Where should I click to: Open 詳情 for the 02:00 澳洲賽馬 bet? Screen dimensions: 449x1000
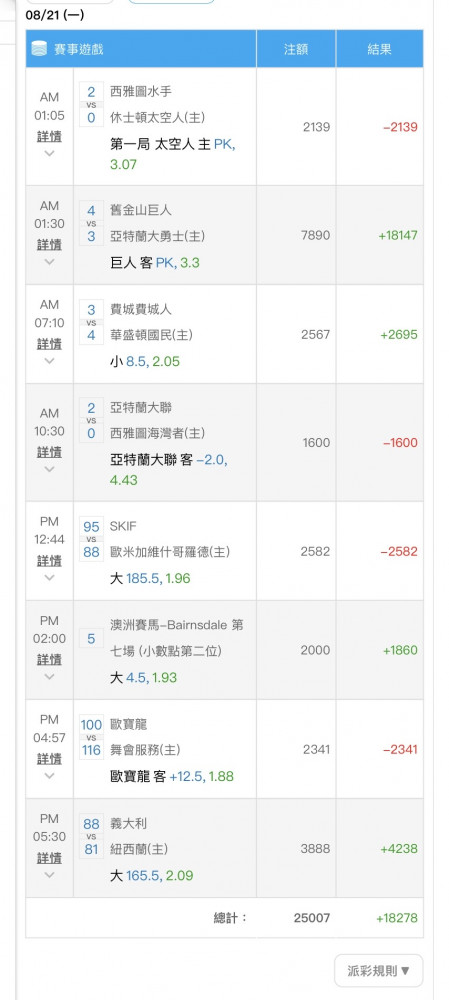tap(49, 659)
